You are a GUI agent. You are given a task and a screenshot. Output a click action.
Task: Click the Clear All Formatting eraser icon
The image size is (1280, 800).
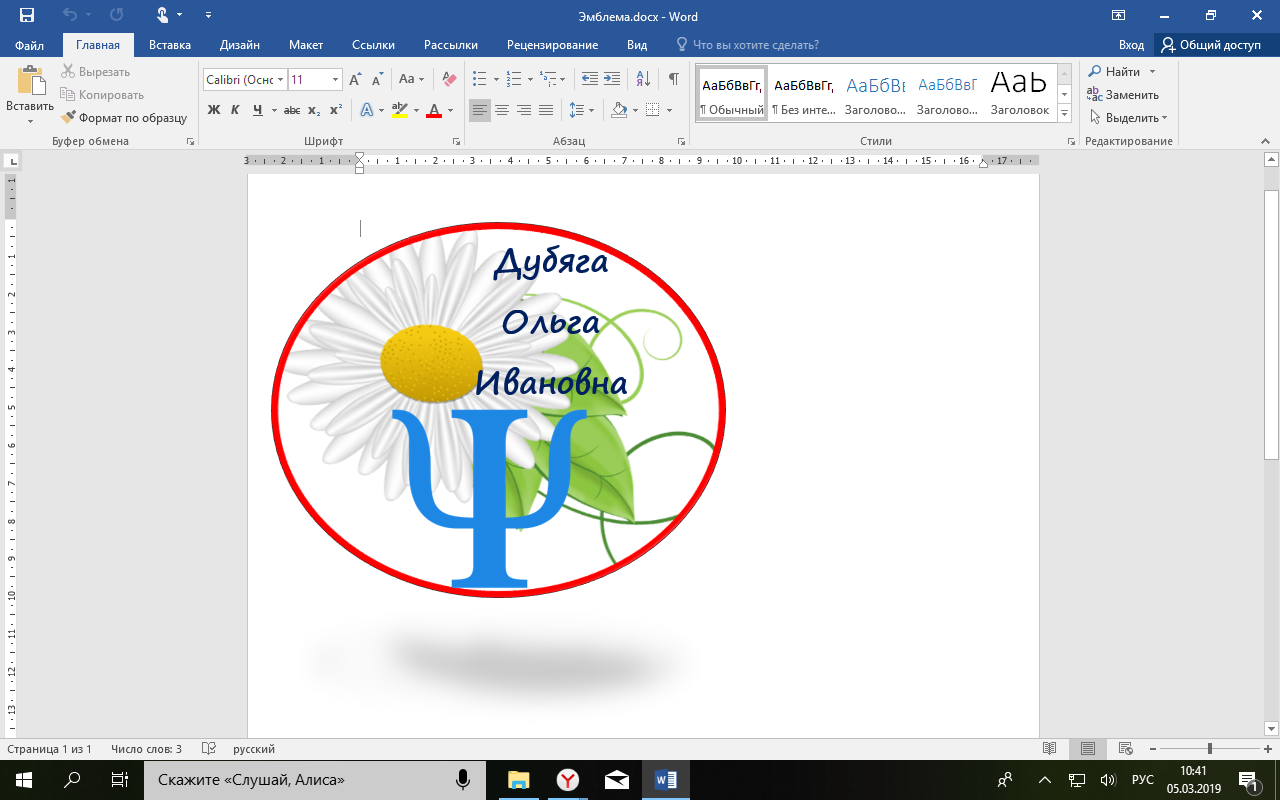click(x=449, y=79)
